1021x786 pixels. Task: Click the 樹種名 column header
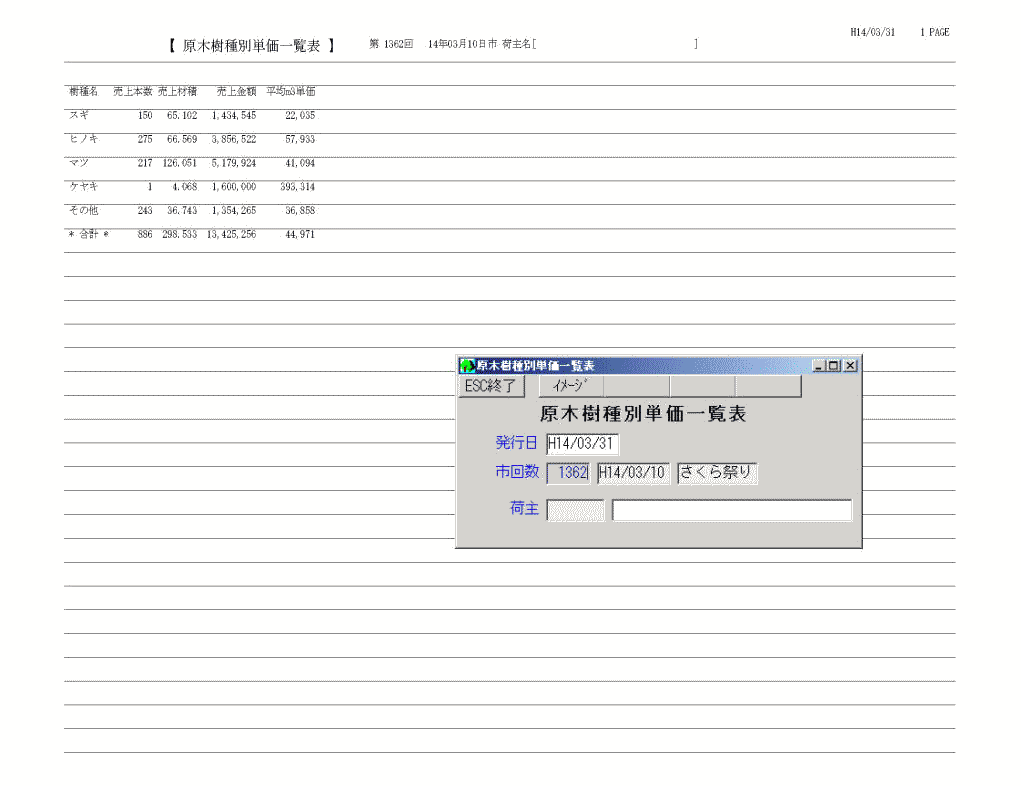(x=84, y=91)
